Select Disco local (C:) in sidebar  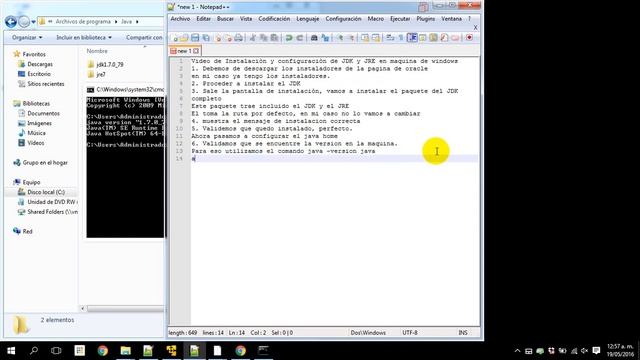click(x=41, y=192)
